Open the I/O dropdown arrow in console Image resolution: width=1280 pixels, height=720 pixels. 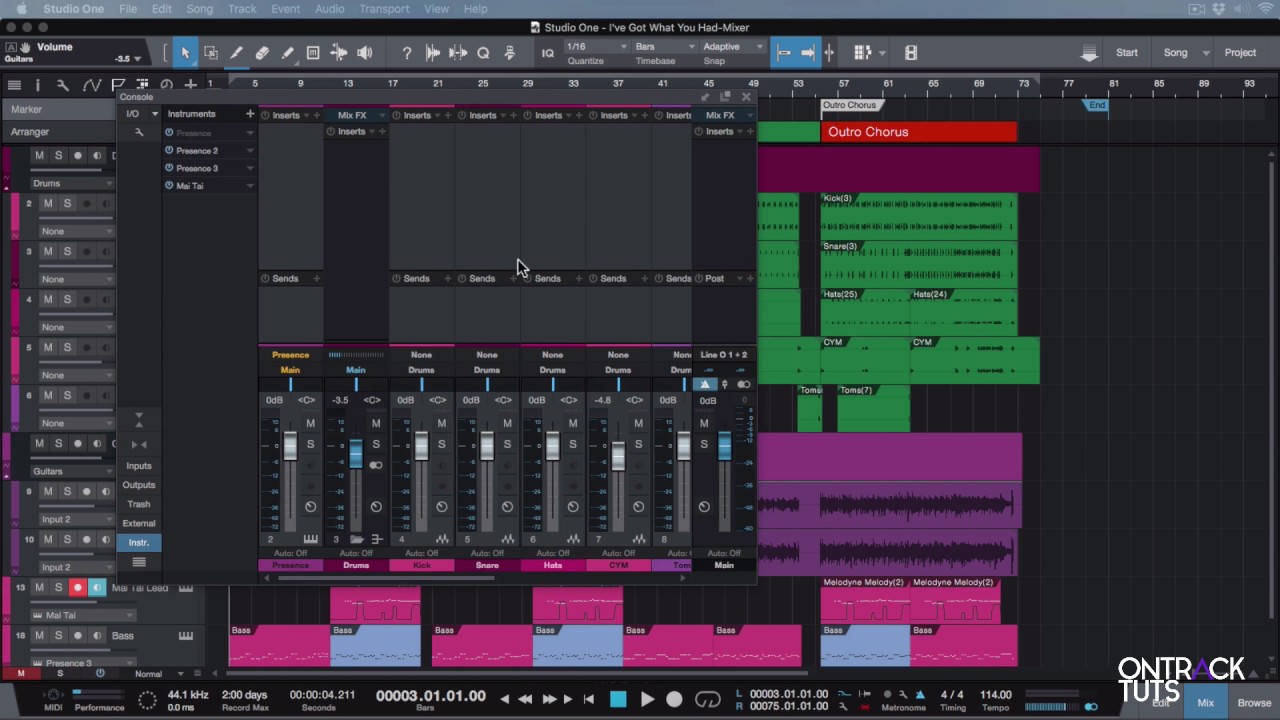point(154,114)
